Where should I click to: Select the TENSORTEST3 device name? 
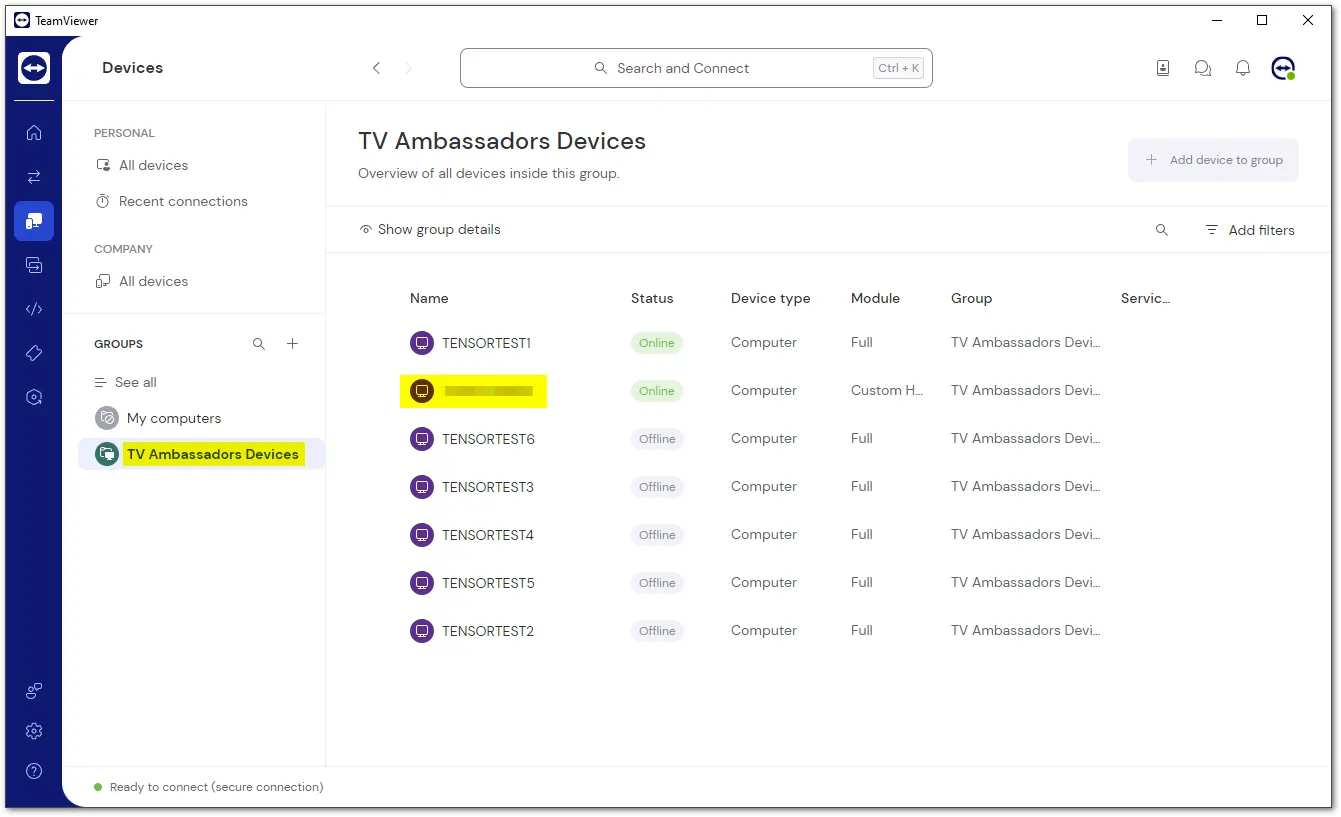(488, 487)
